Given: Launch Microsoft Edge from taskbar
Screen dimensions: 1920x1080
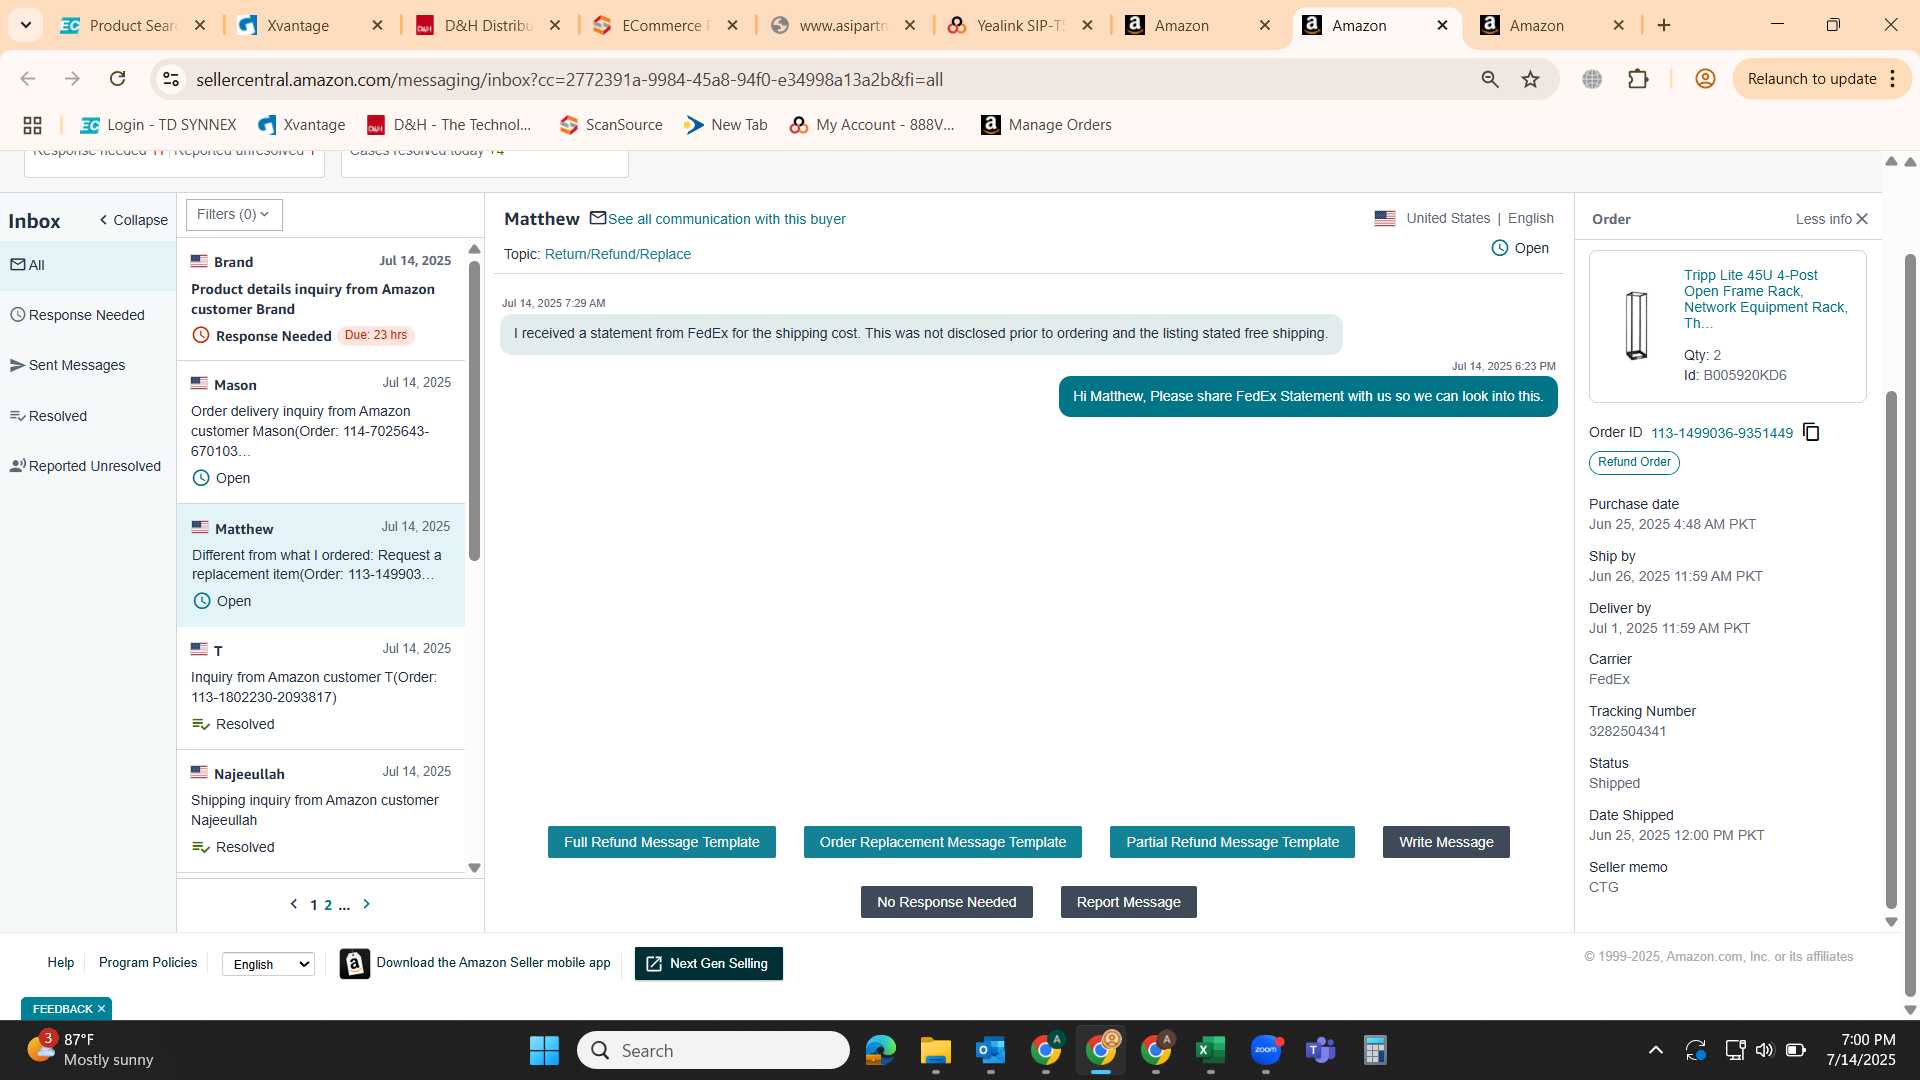Looking at the screenshot, I should 880,1050.
